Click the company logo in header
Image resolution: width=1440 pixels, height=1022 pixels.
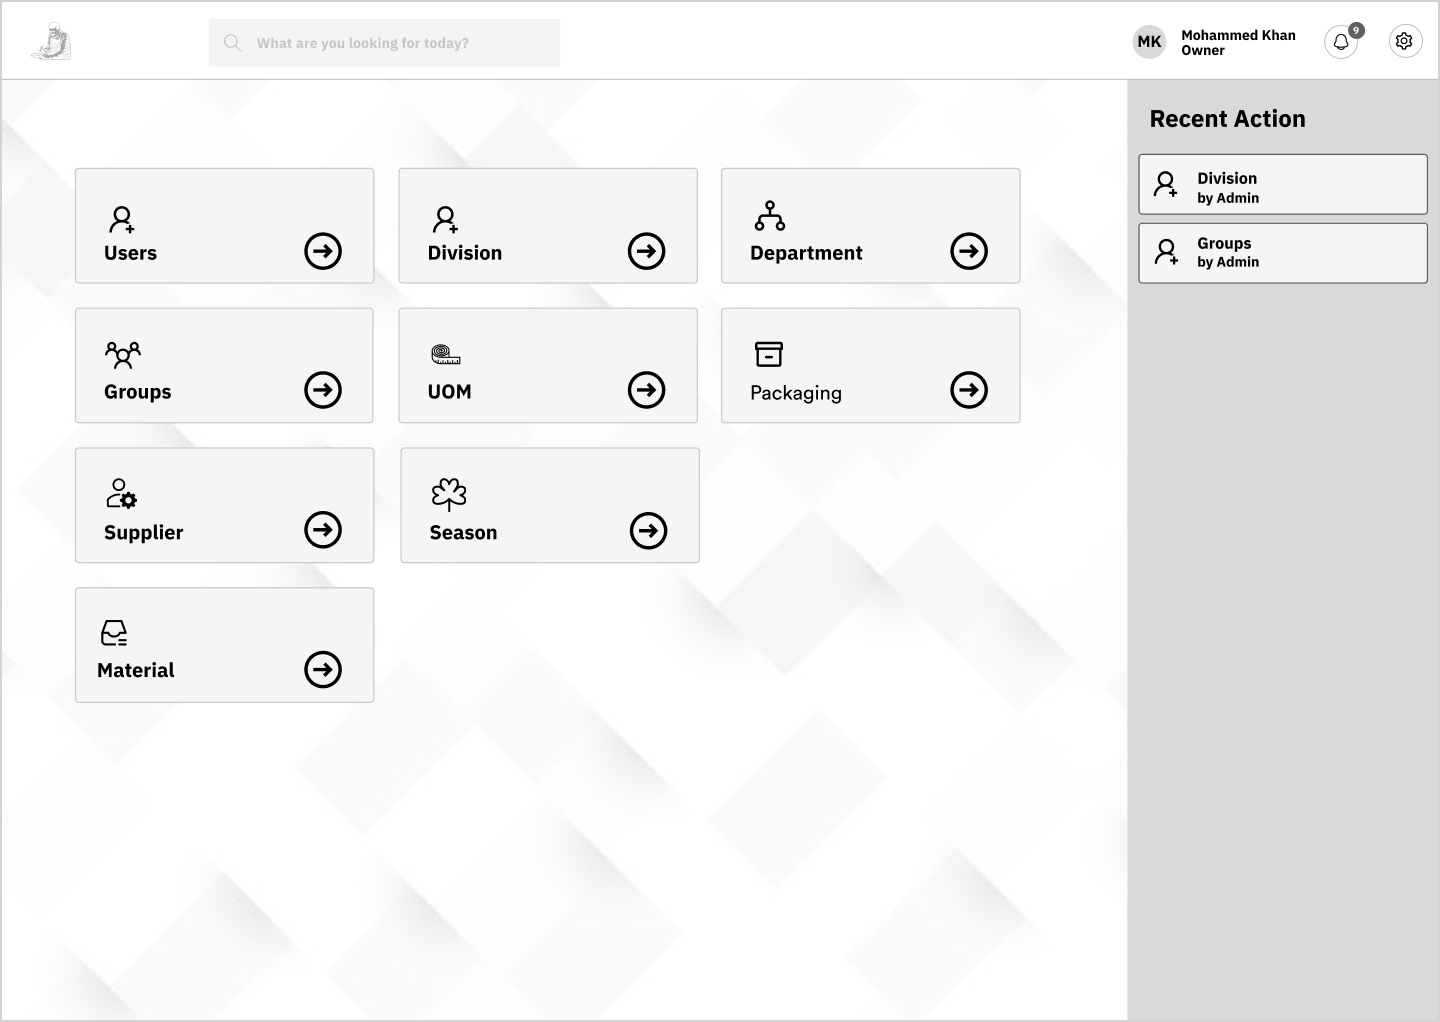coord(51,42)
